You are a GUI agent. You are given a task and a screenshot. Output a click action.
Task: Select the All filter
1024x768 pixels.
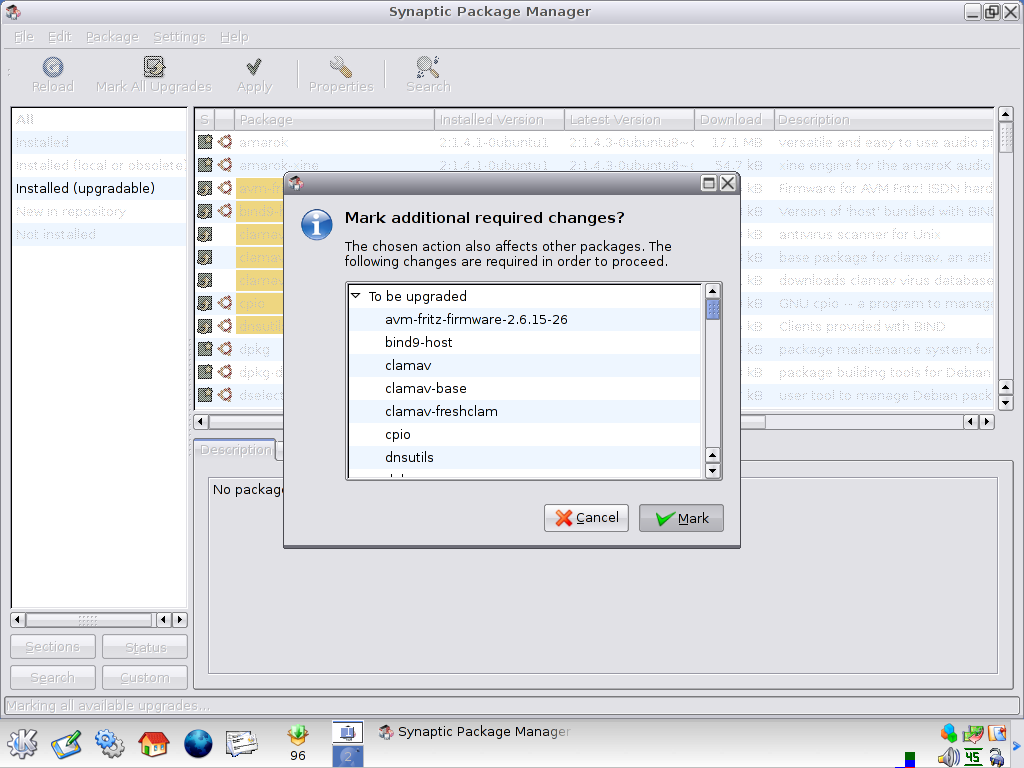tap(99, 120)
